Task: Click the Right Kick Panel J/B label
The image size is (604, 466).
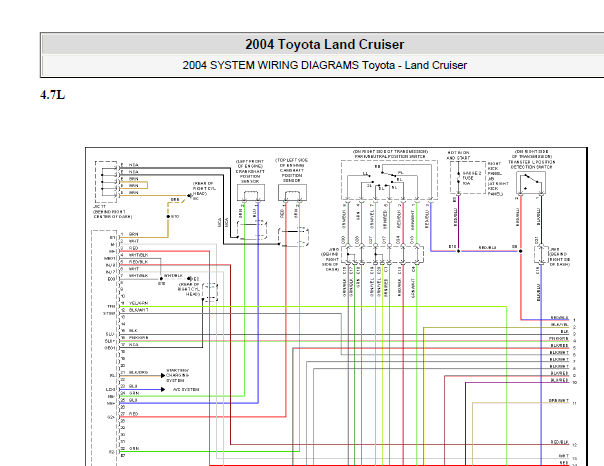Action: coord(497,179)
